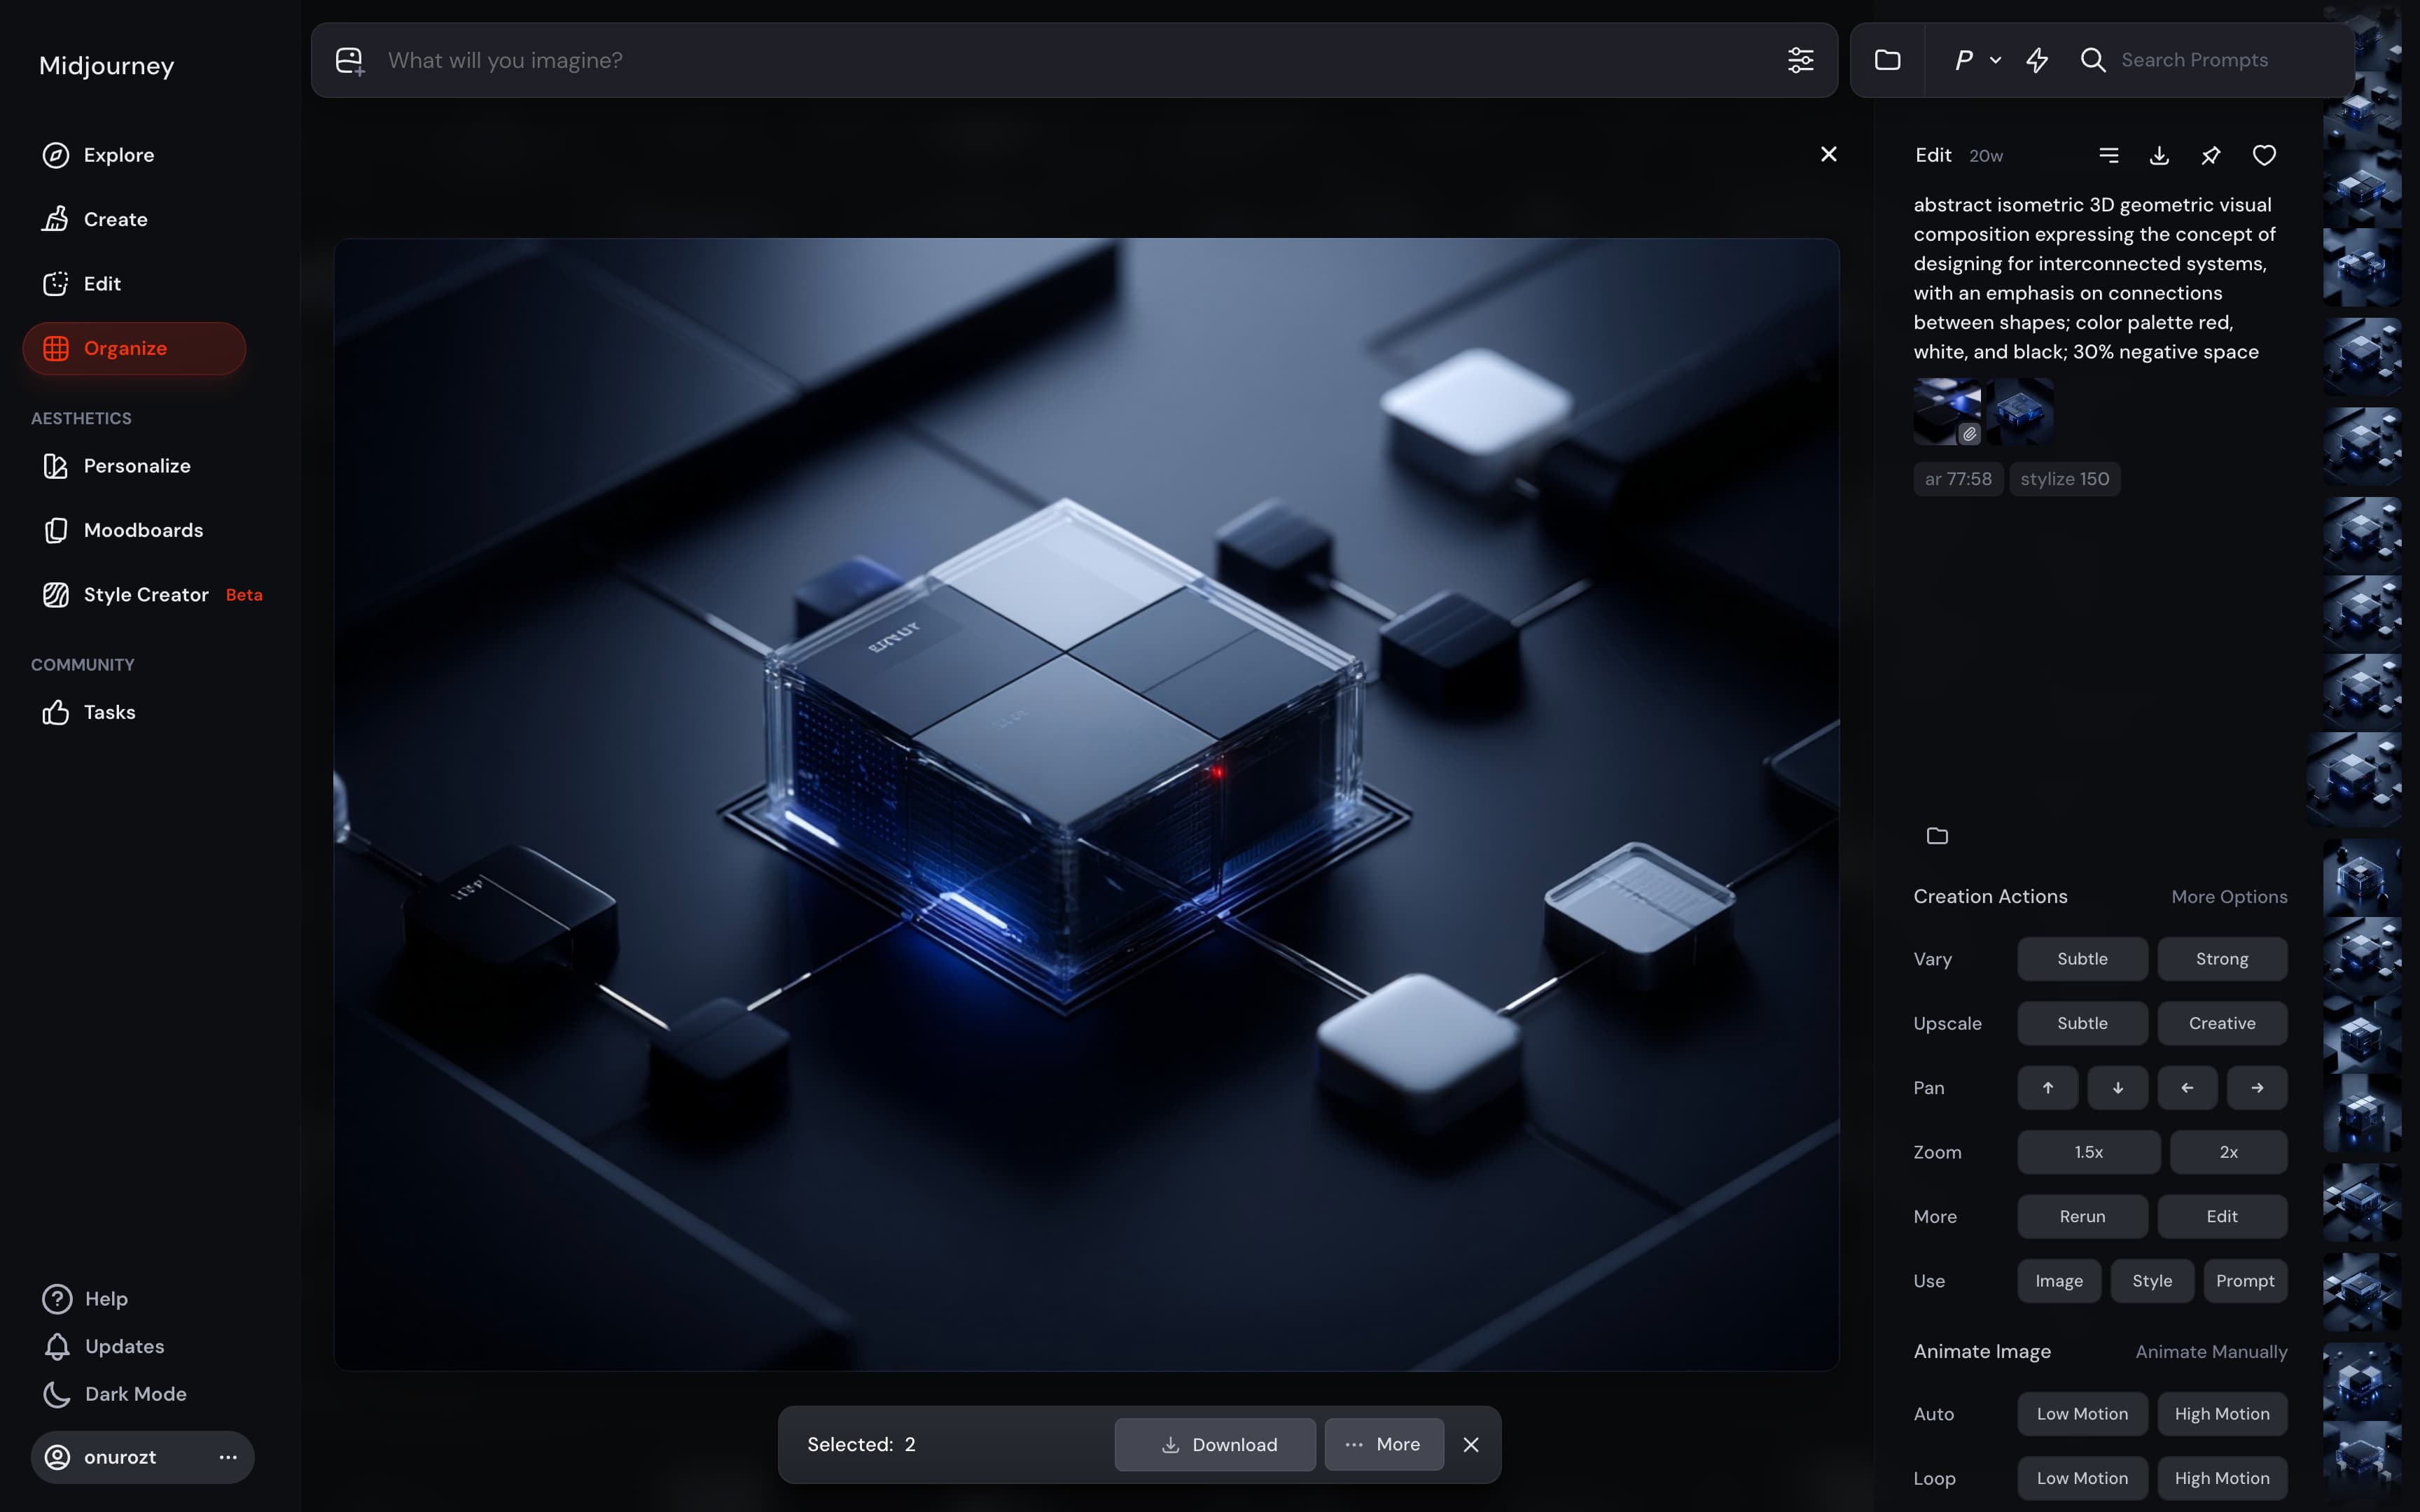Click the Download button in the selection bar

[1215, 1444]
